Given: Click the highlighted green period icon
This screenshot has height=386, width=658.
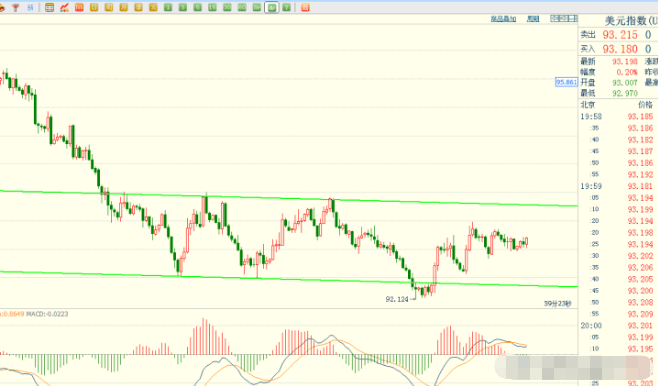Looking at the screenshot, I should coord(272,7).
